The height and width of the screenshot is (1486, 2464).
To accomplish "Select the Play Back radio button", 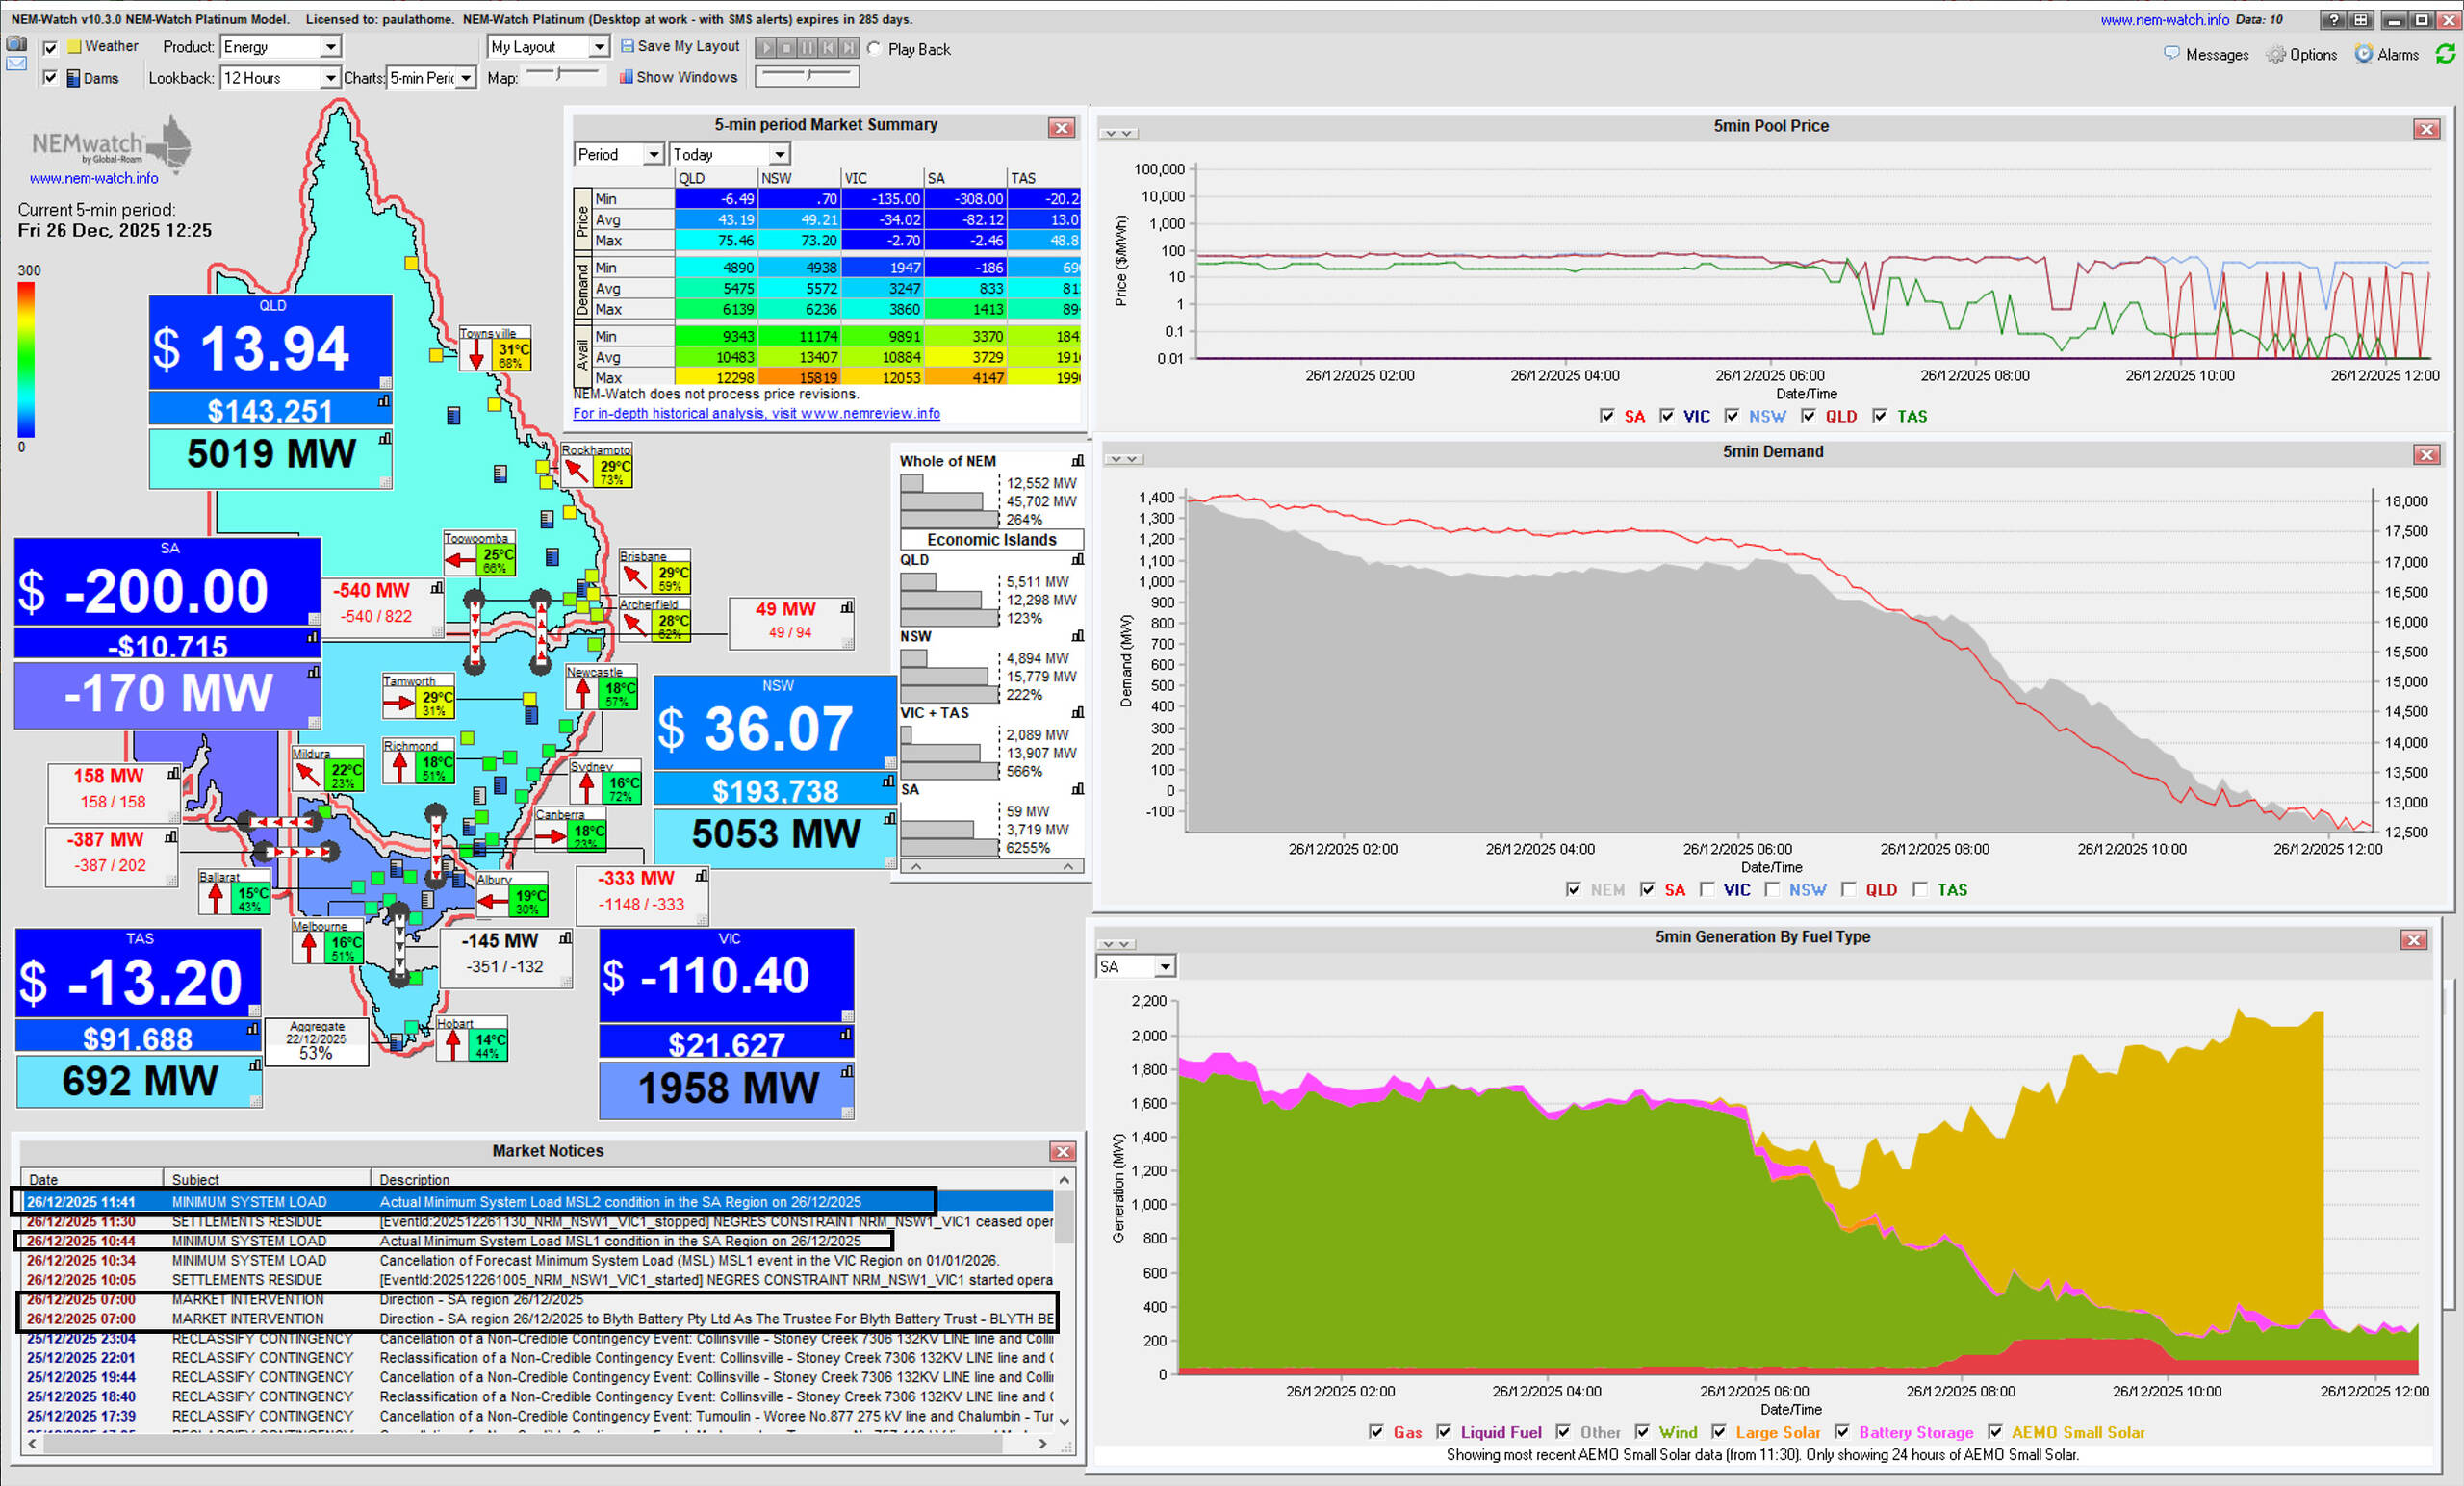I will 874,49.
